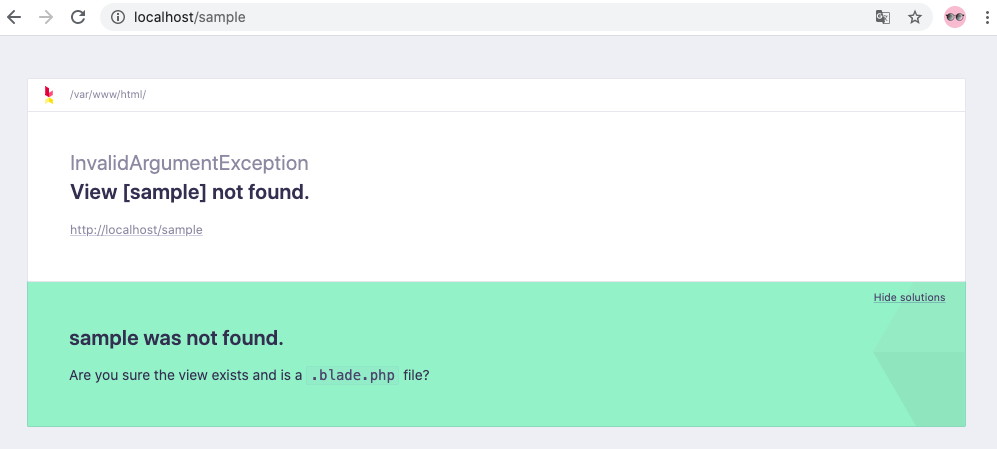Click the .blade.php code snippet

point(353,376)
